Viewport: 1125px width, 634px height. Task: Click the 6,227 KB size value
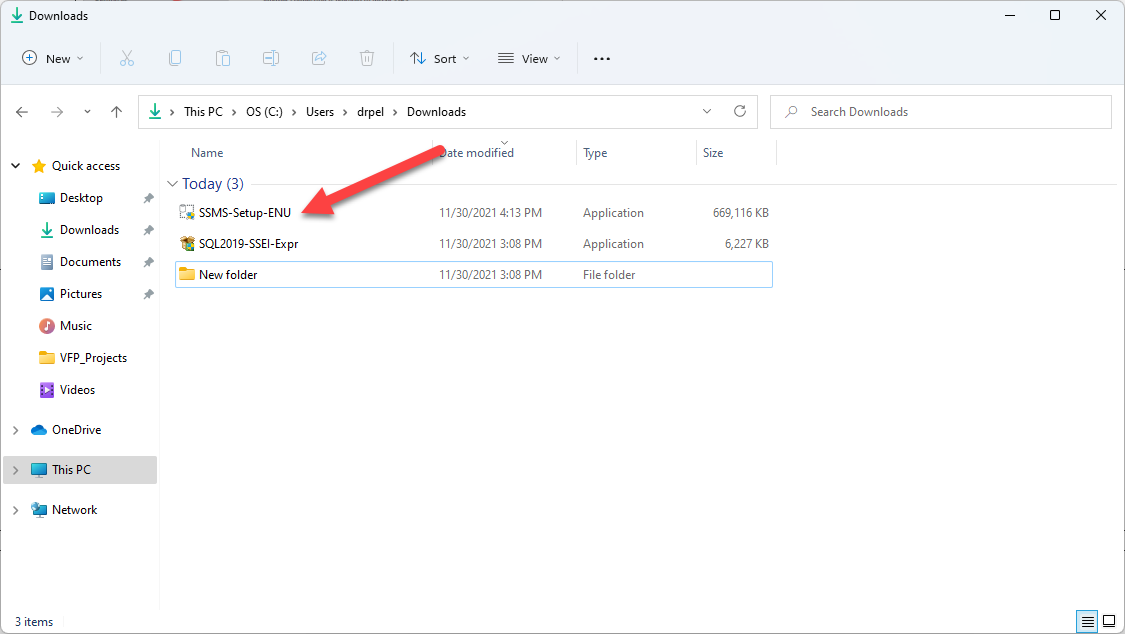point(746,244)
